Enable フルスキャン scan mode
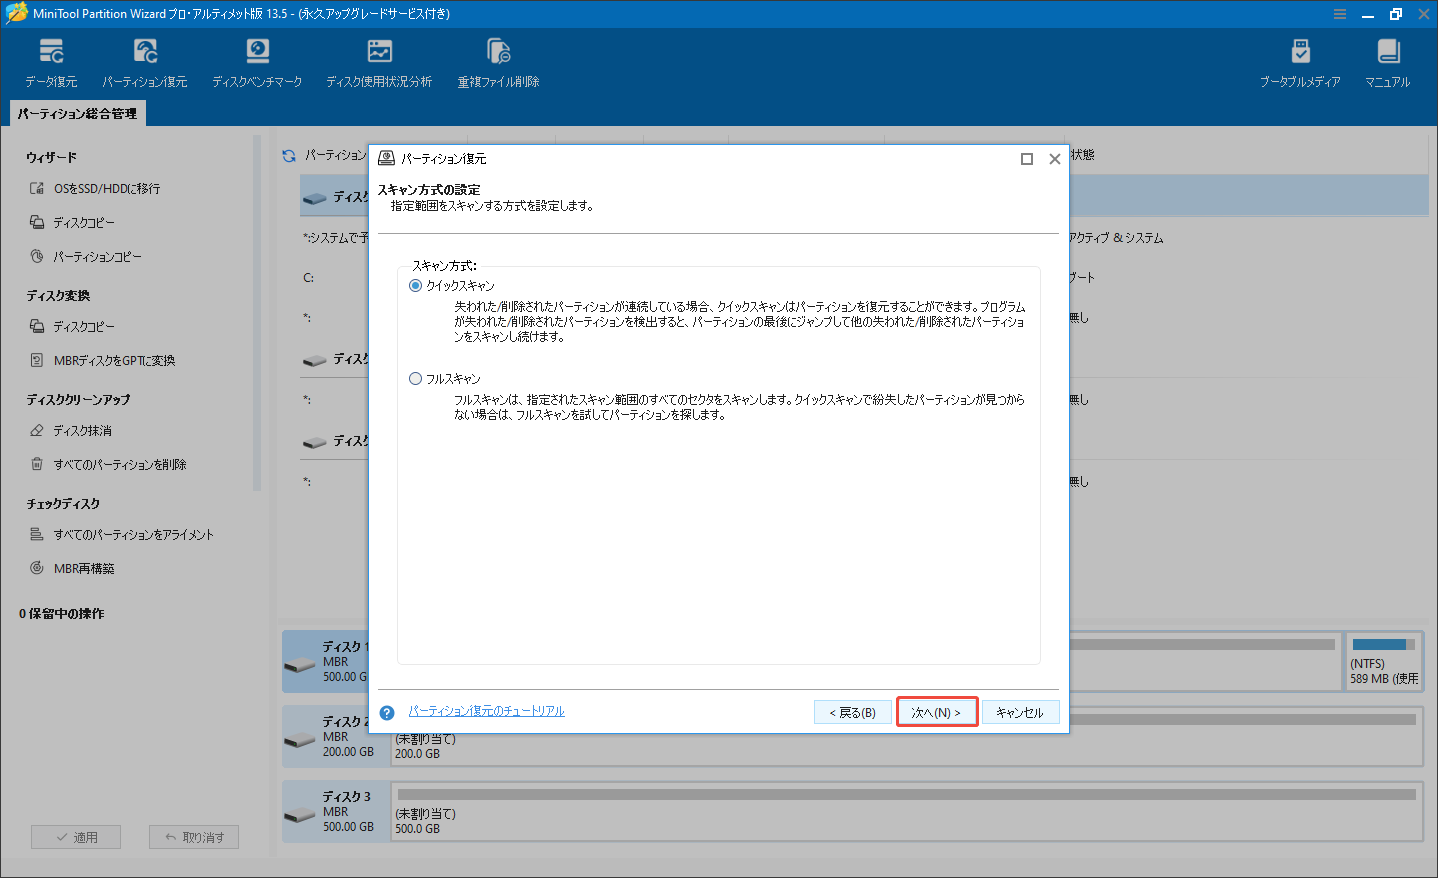Image resolution: width=1438 pixels, height=878 pixels. coord(415,378)
